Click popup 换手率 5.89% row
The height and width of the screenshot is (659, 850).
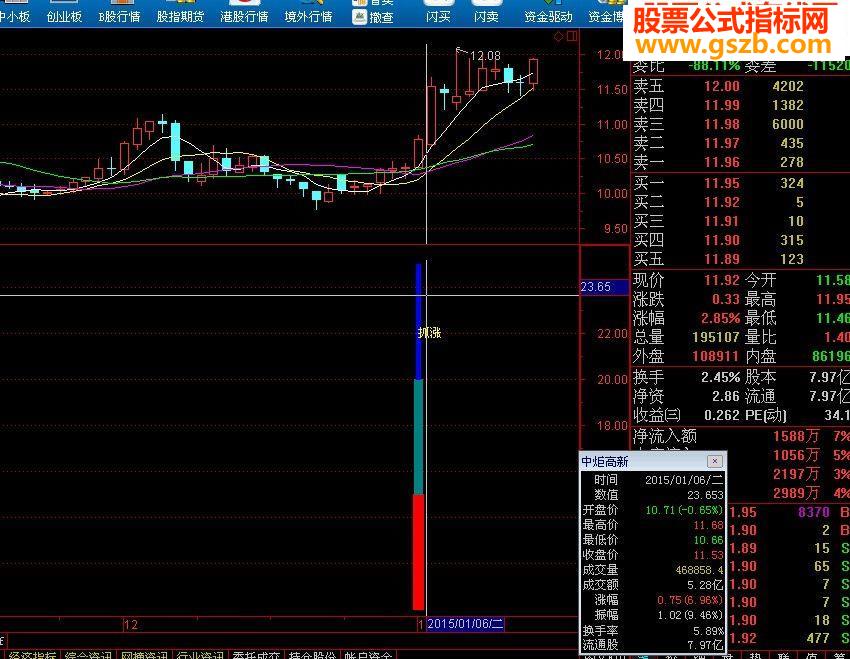point(653,631)
